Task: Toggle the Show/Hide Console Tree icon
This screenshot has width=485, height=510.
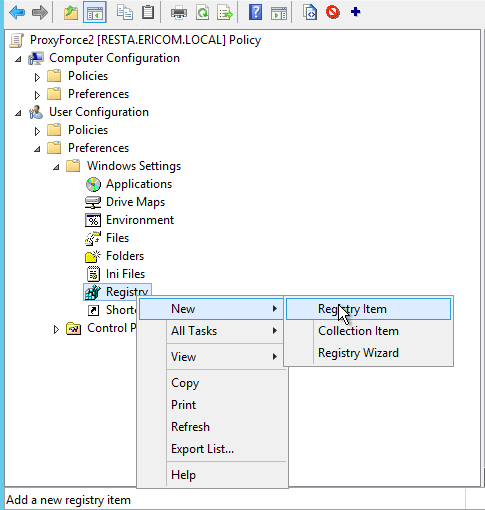Action: 95,13
